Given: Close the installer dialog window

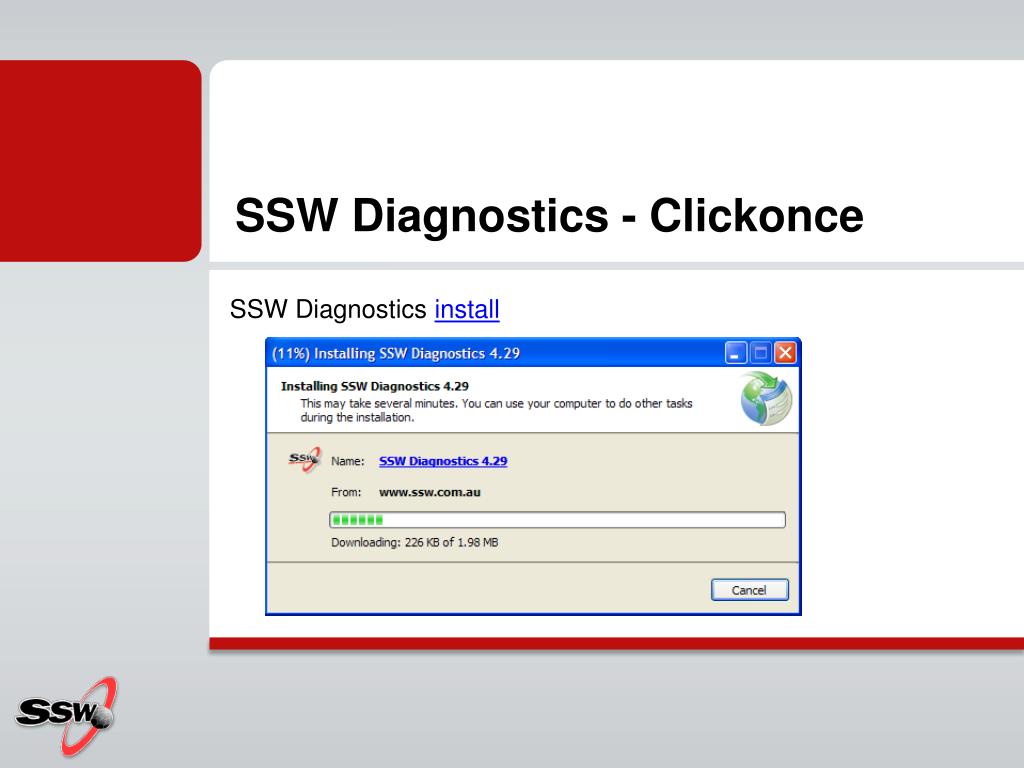Looking at the screenshot, I should [x=785, y=353].
